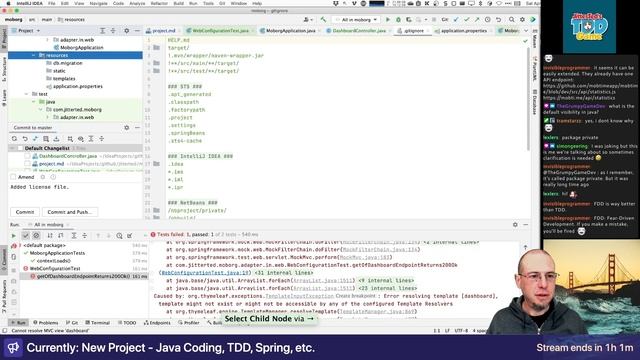The image size is (640, 360).
Task: Collapse the resources folder
Action: [x=33, y=55]
